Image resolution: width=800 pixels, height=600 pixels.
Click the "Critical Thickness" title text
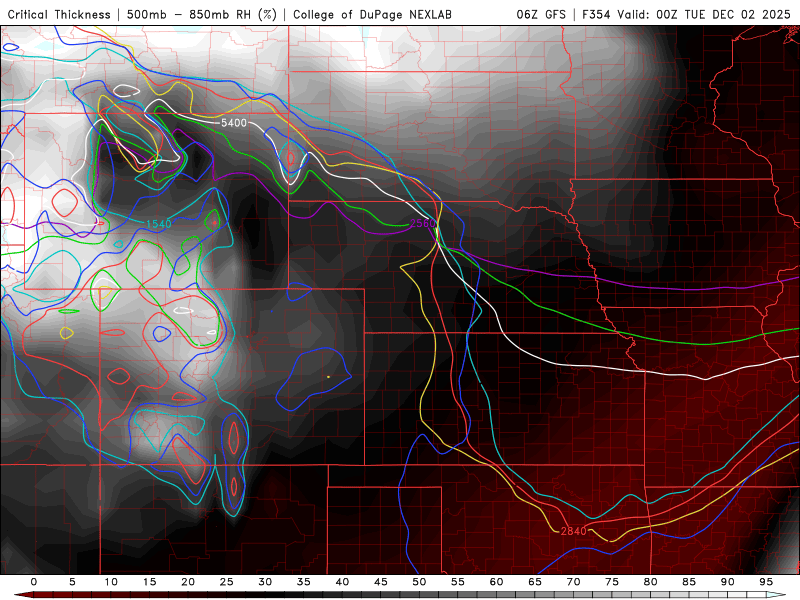[x=59, y=14]
